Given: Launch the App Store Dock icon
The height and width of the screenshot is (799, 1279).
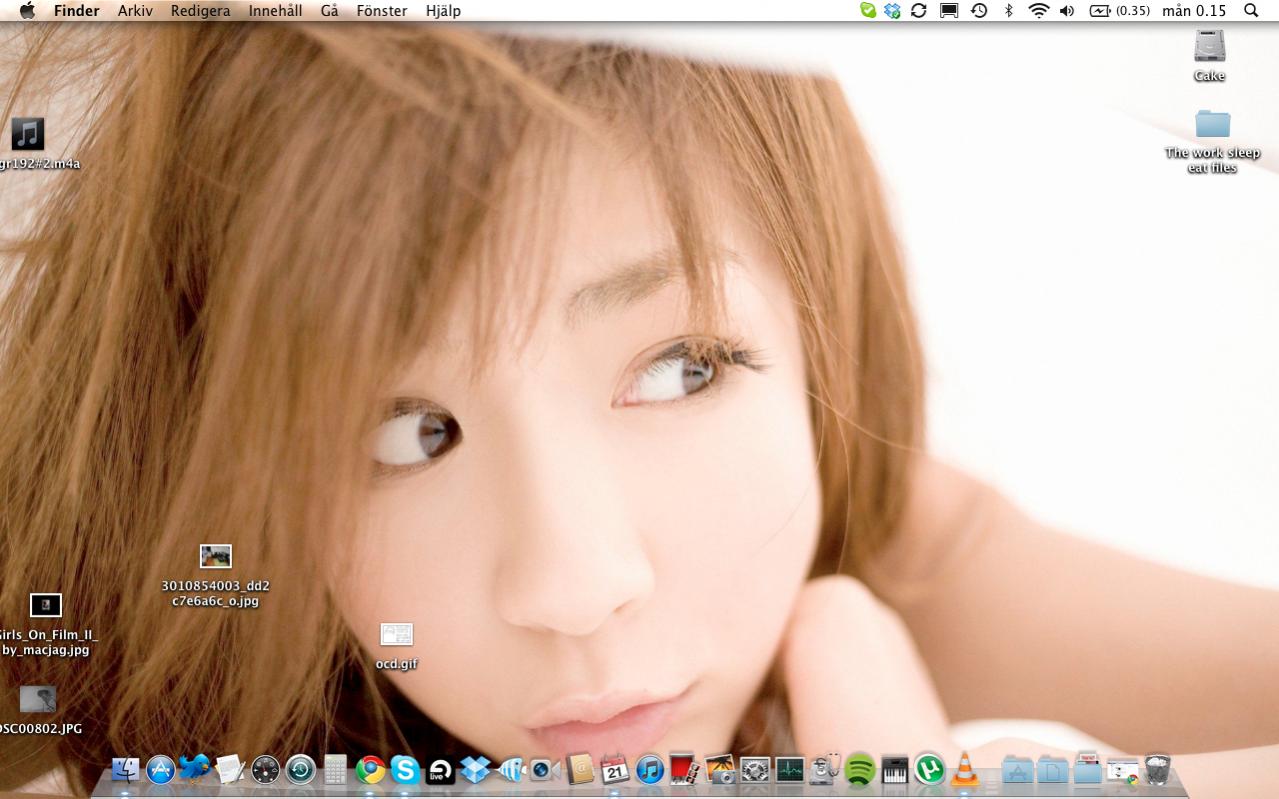Looking at the screenshot, I should tap(160, 769).
